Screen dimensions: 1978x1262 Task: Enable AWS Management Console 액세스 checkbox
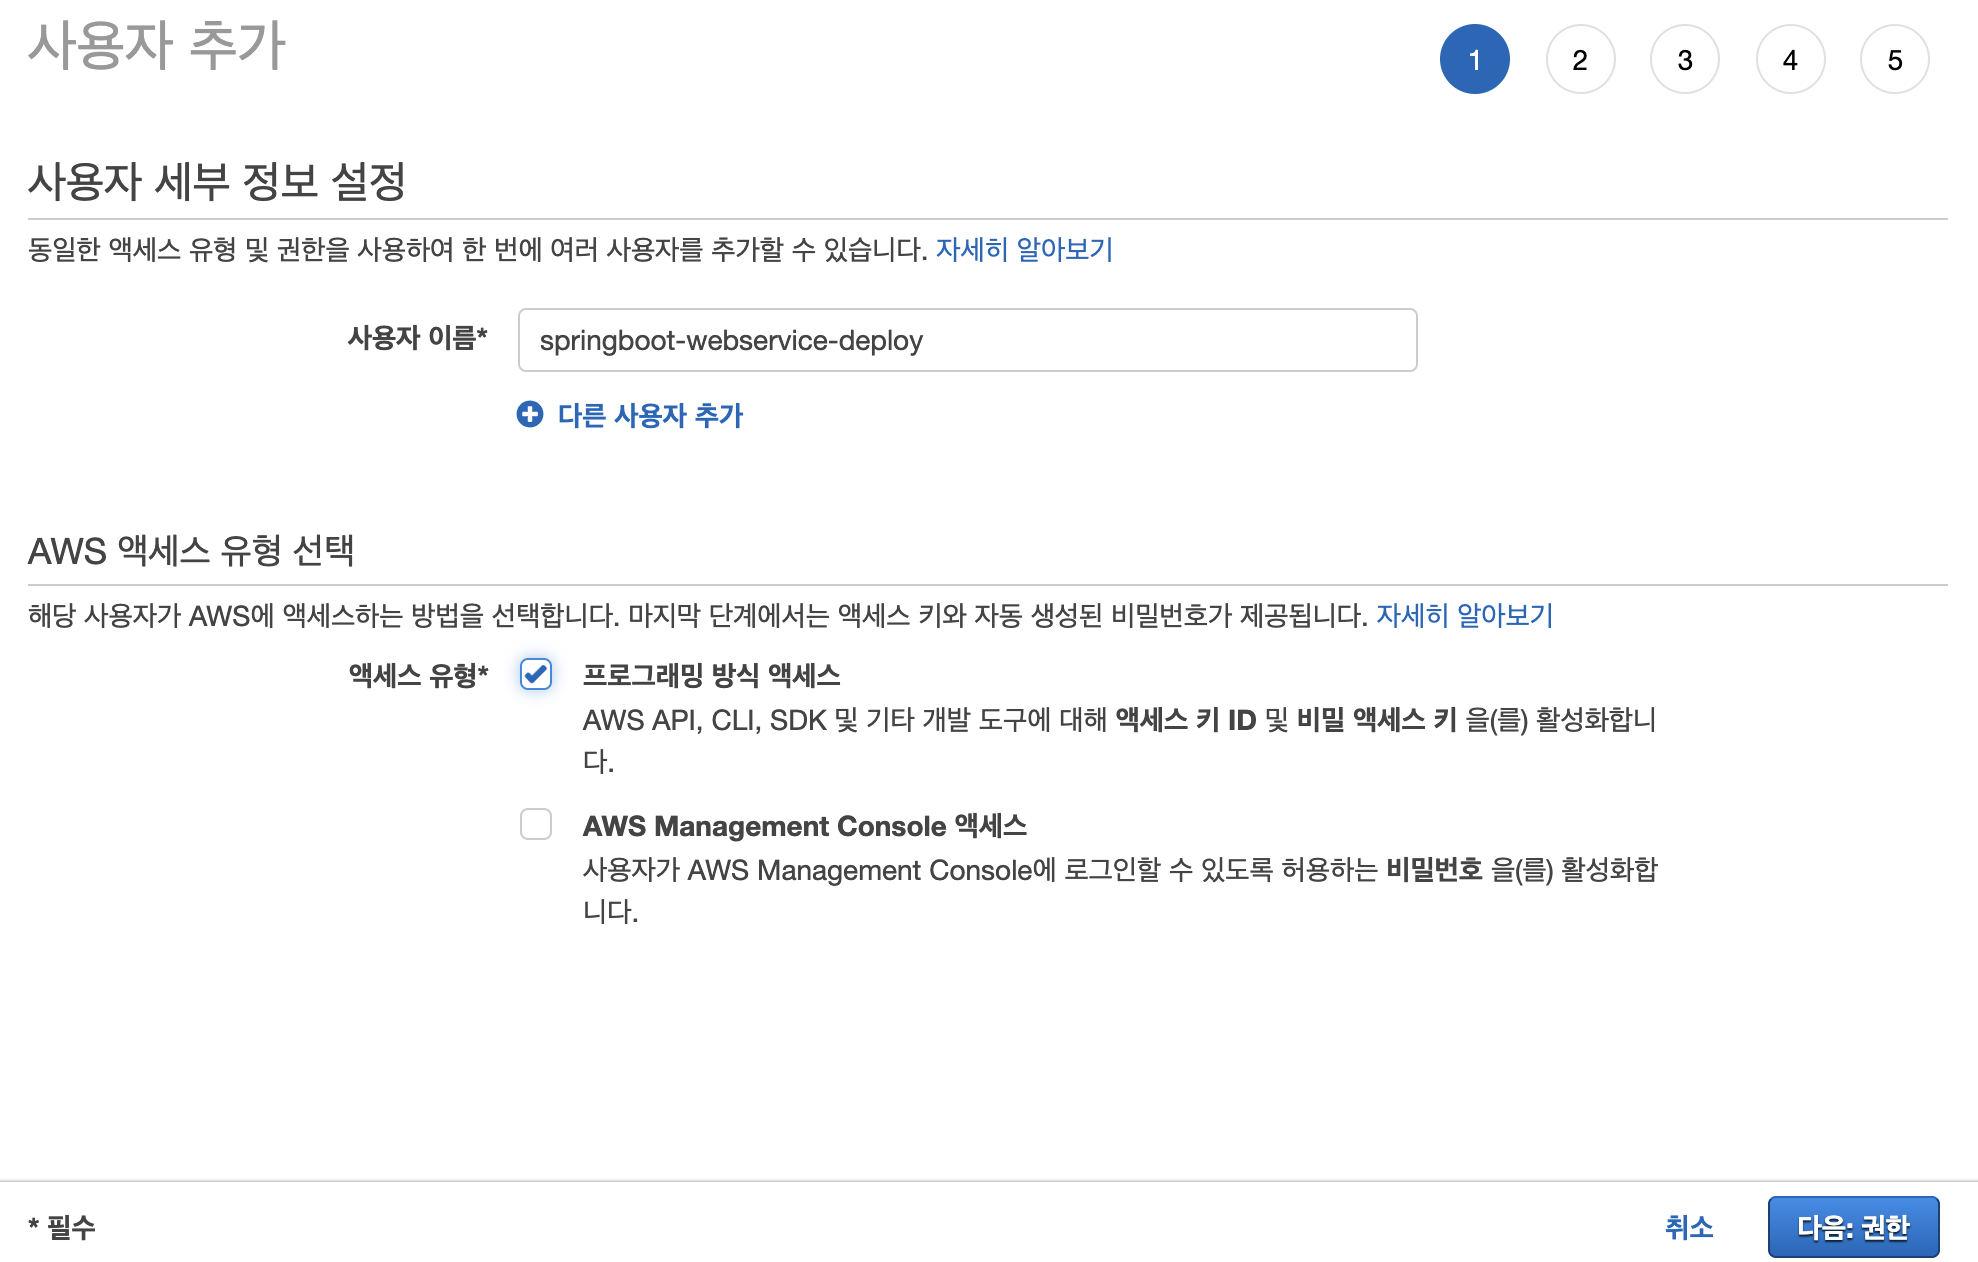[x=536, y=825]
